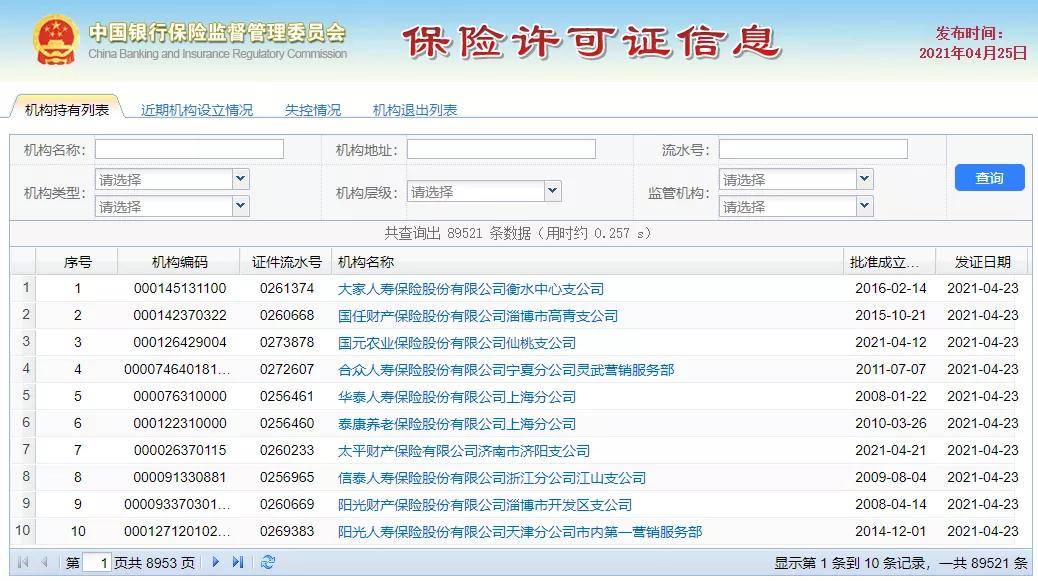Image resolution: width=1038 pixels, height=581 pixels.
Task: Open 太平财产保险有限公司济南市济阳支公司 link
Action: coord(463,451)
